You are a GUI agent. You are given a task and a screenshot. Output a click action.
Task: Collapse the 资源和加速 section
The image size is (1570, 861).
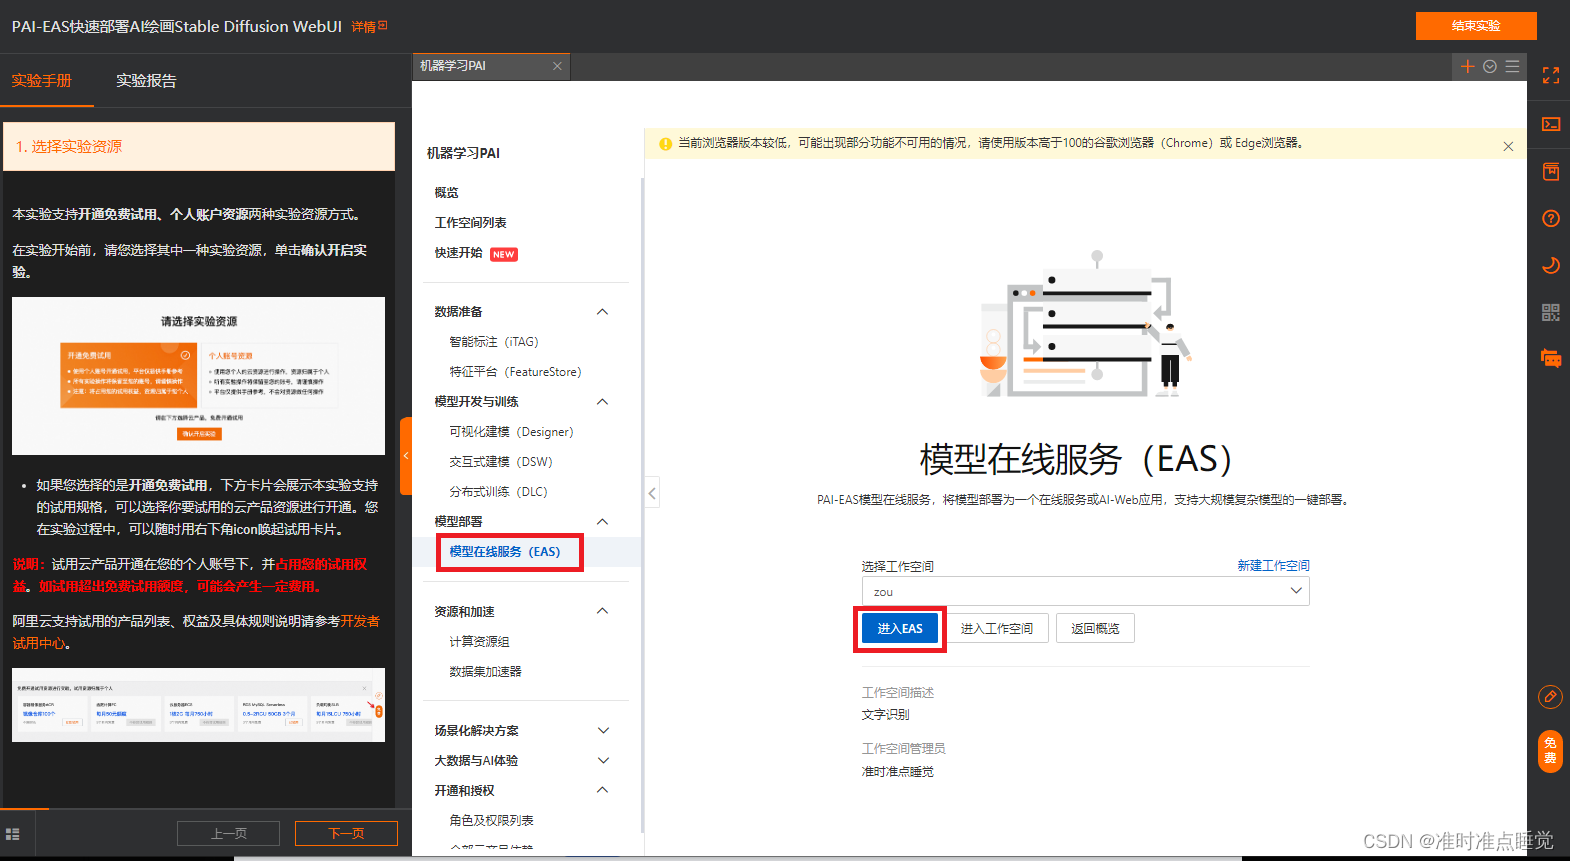click(x=602, y=611)
